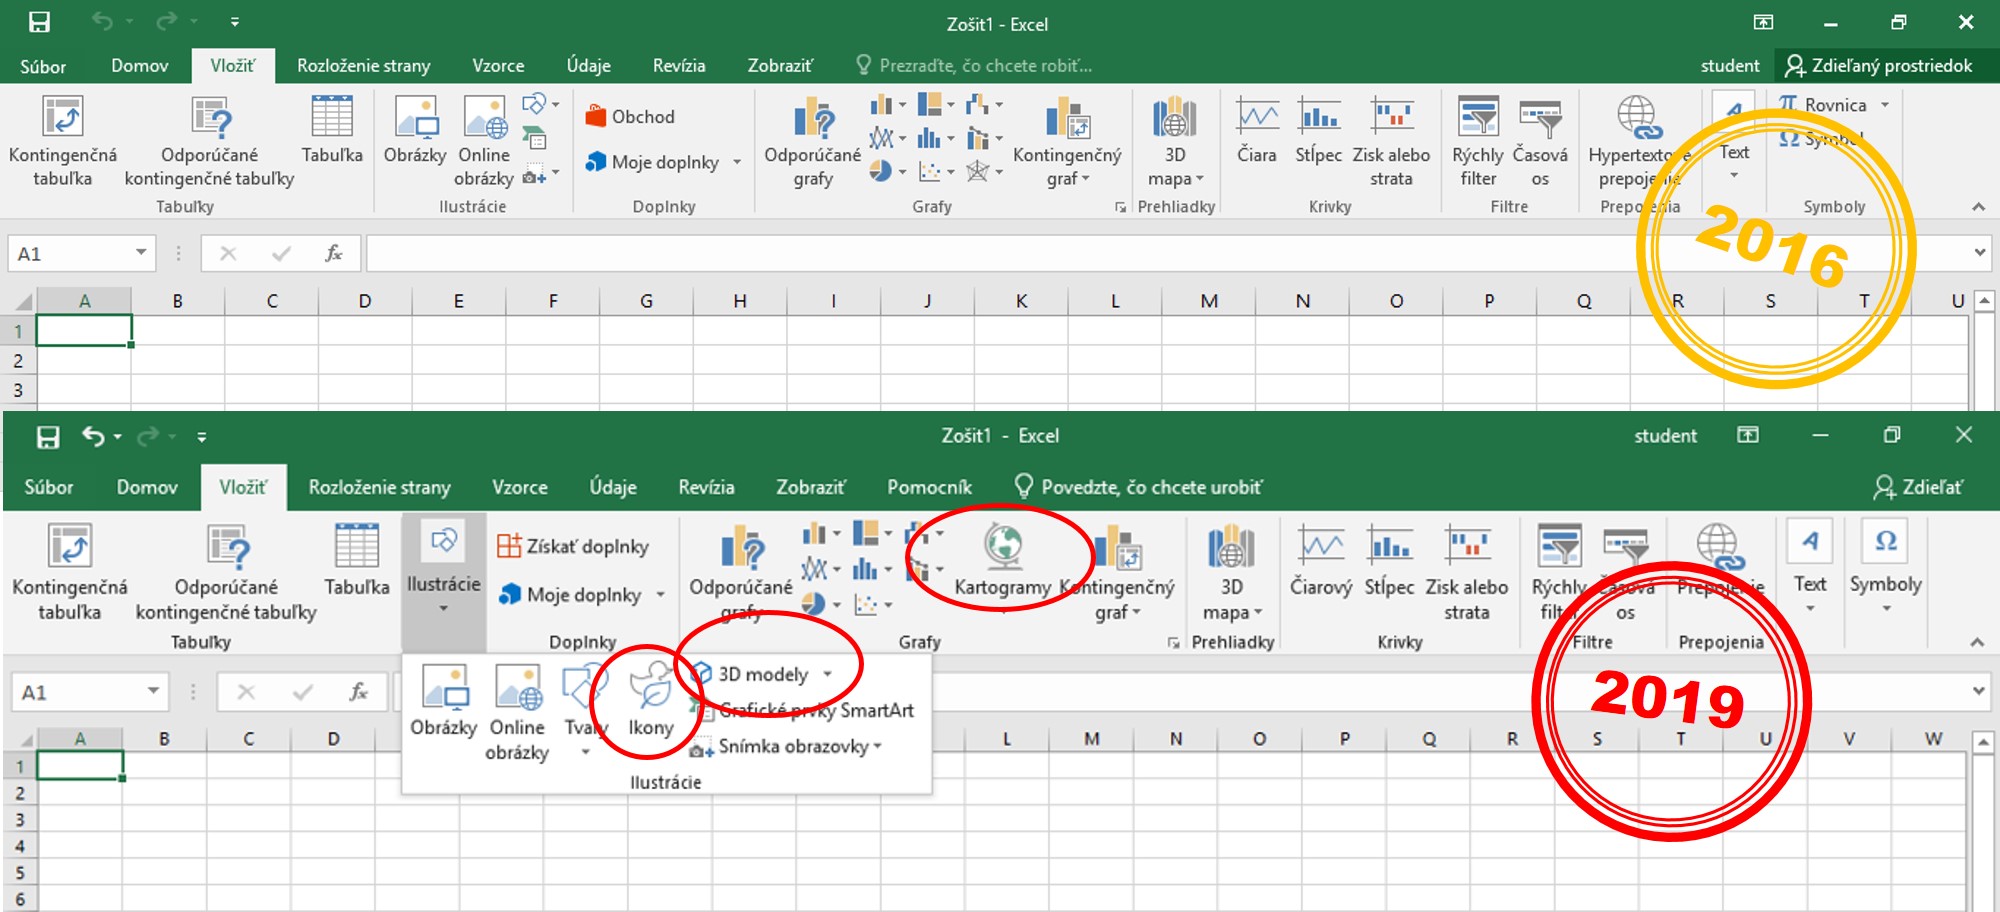Image resolution: width=2000 pixels, height=912 pixels.
Task: Select row 3 header in top window
Action: (x=18, y=390)
